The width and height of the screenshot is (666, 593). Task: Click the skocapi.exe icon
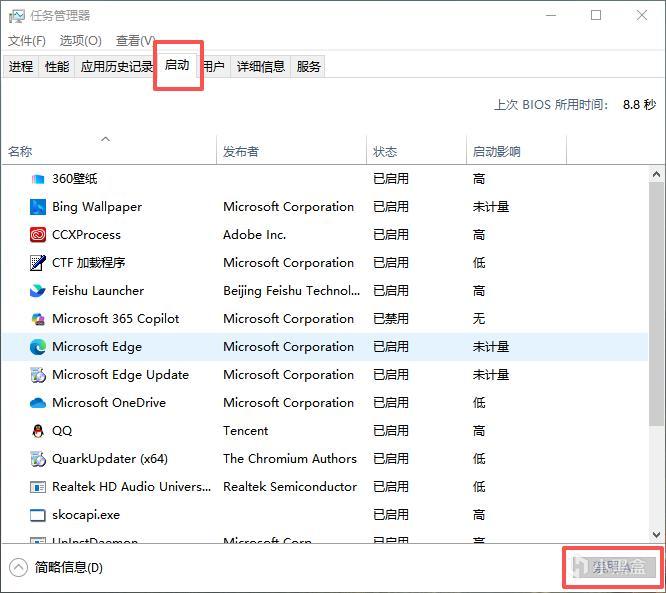point(38,515)
